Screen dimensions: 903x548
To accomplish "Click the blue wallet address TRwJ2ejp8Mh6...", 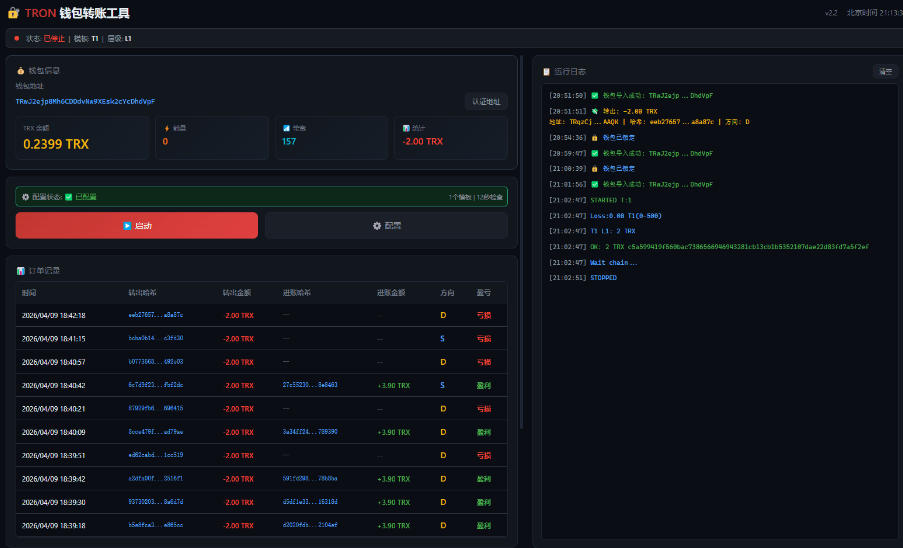I will pyautogui.click(x=85, y=101).
